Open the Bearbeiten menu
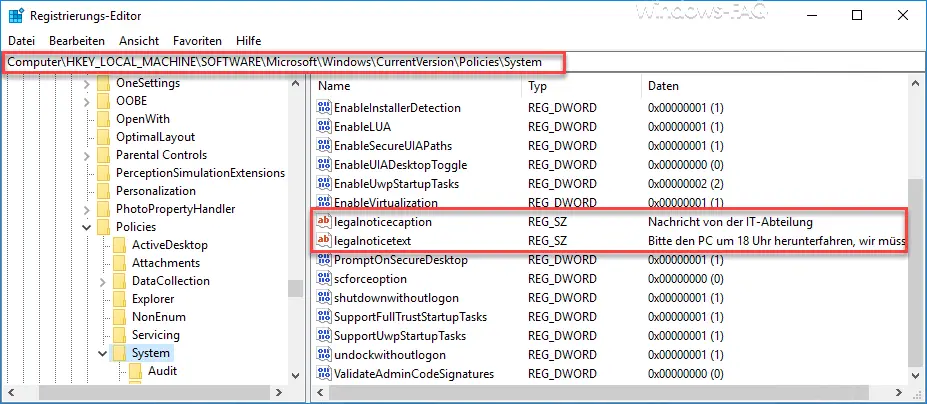The height and width of the screenshot is (404, 927). tap(77, 41)
